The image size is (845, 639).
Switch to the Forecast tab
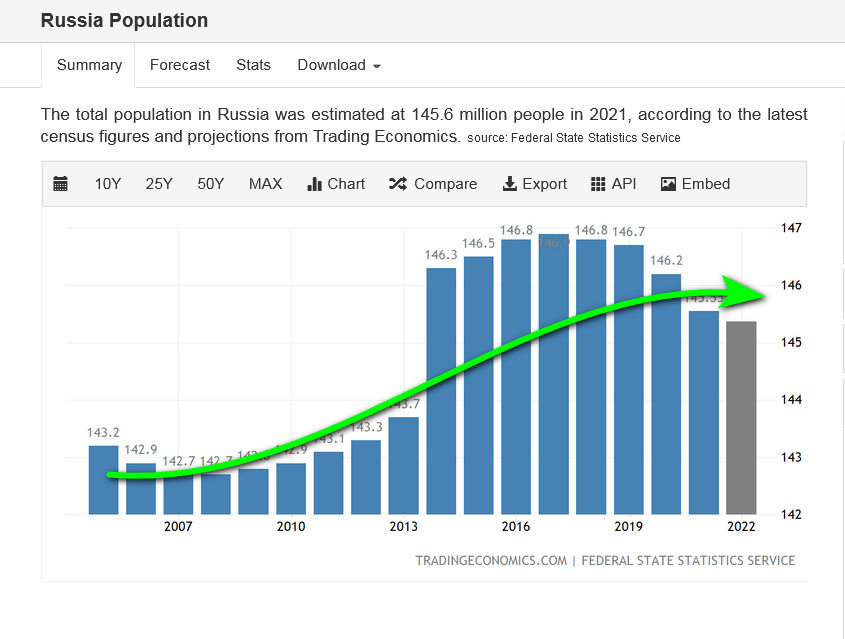180,65
